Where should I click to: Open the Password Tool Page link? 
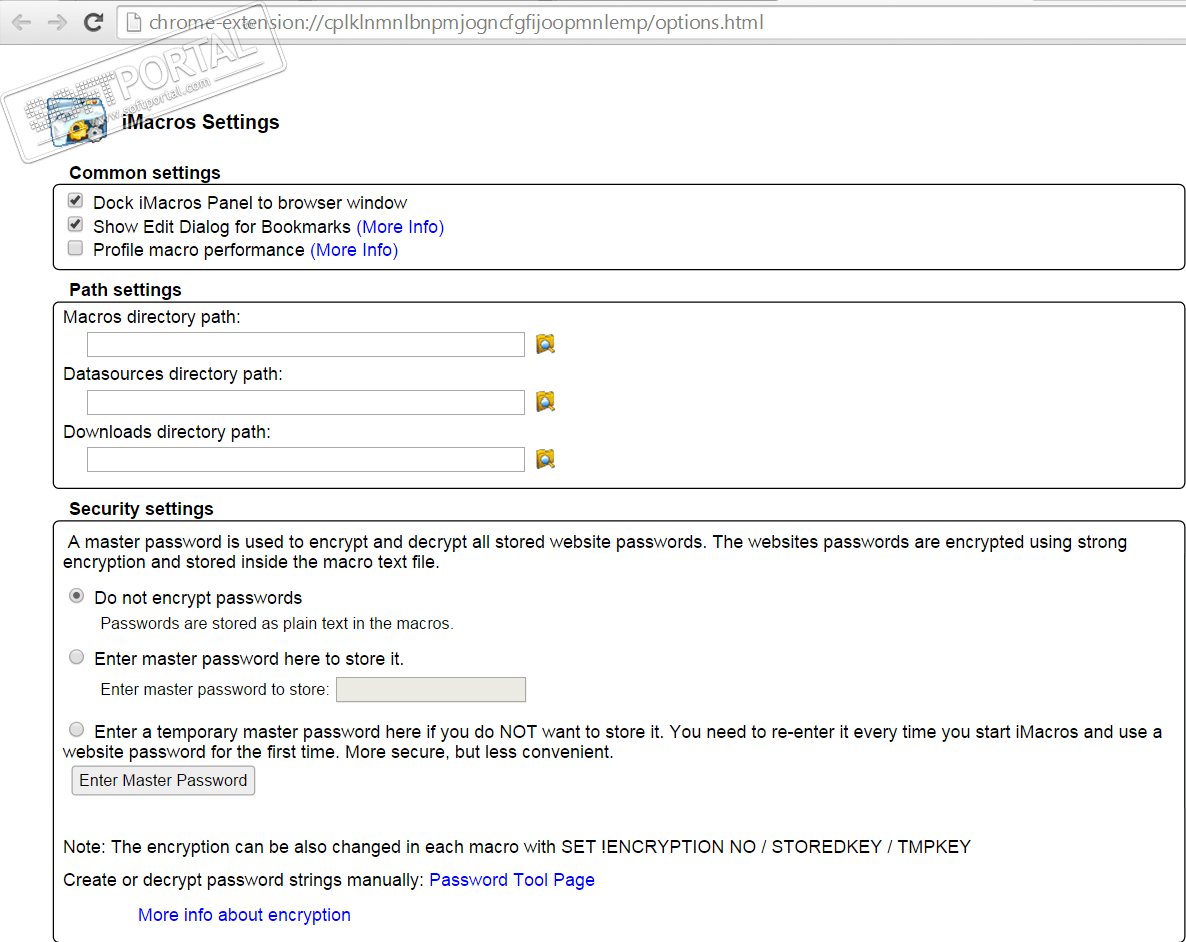pos(512,880)
